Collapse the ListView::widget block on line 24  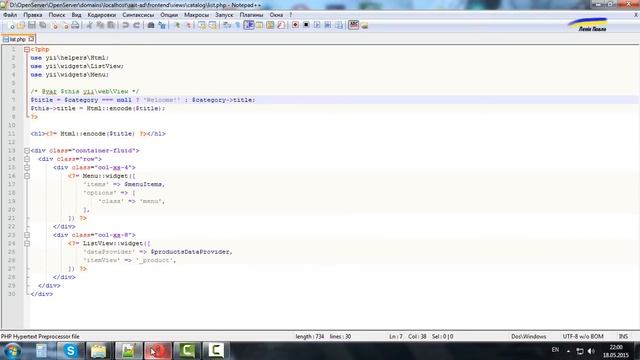point(27,243)
